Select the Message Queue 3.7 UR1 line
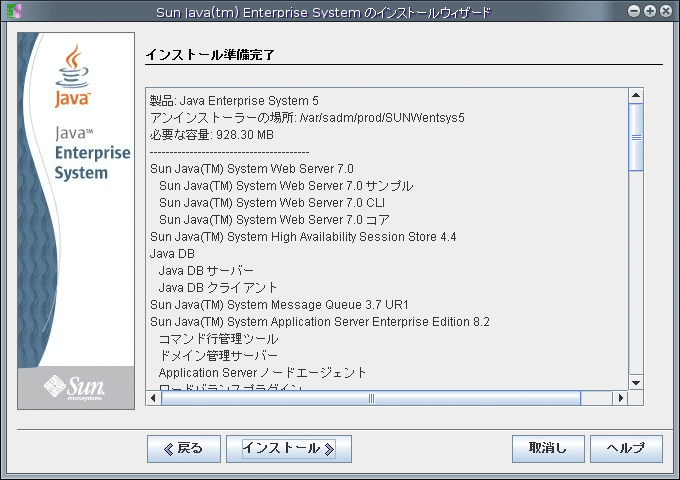This screenshot has height=480, width=680. pyautogui.click(x=279, y=305)
